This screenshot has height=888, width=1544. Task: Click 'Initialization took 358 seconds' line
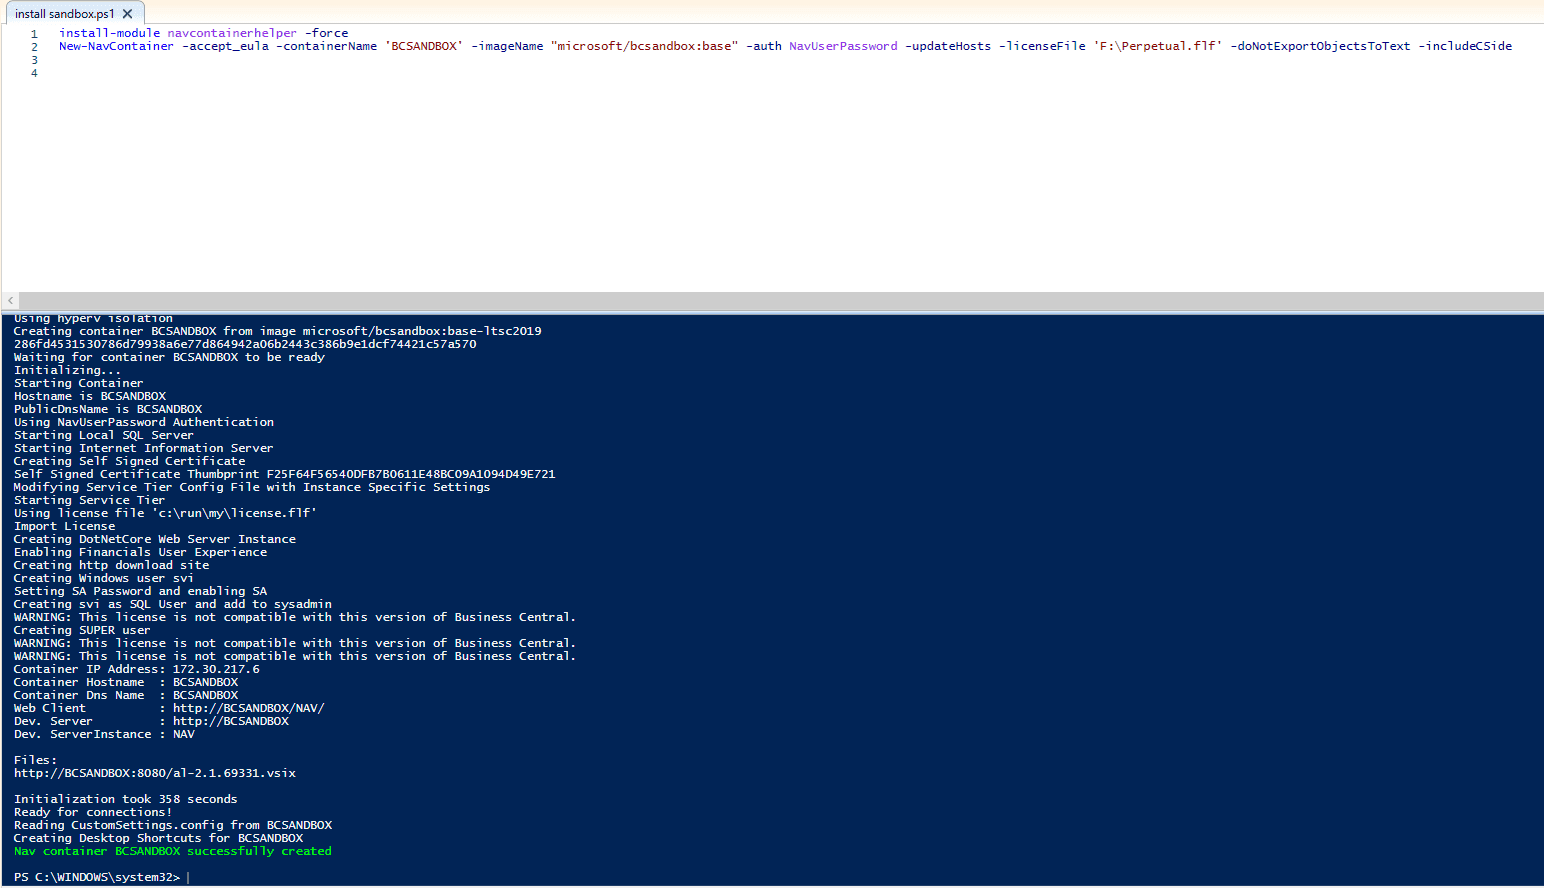[126, 799]
